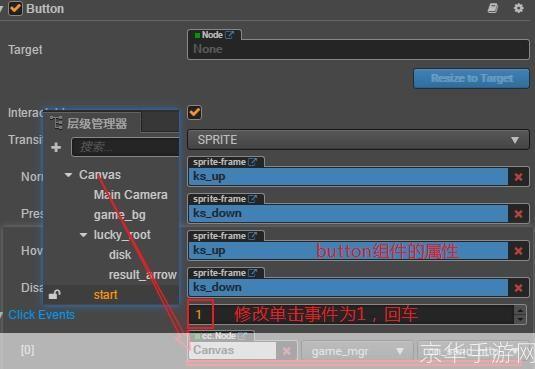The image size is (535, 369).
Task: Collapse the Canvas tree node
Action: point(68,175)
